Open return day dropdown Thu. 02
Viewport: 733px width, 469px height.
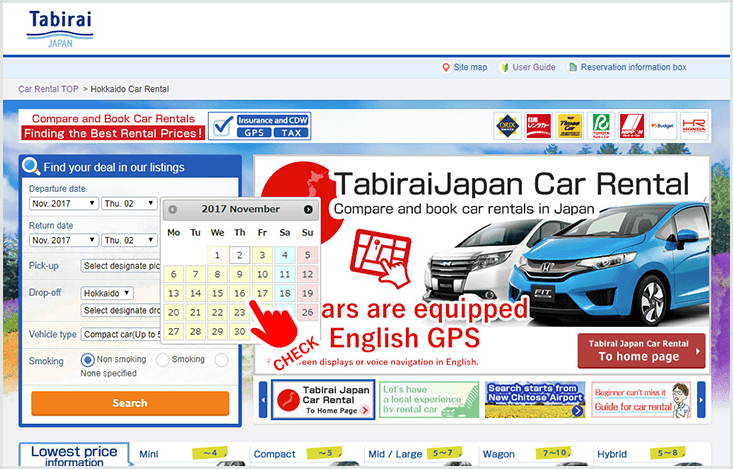coord(129,240)
